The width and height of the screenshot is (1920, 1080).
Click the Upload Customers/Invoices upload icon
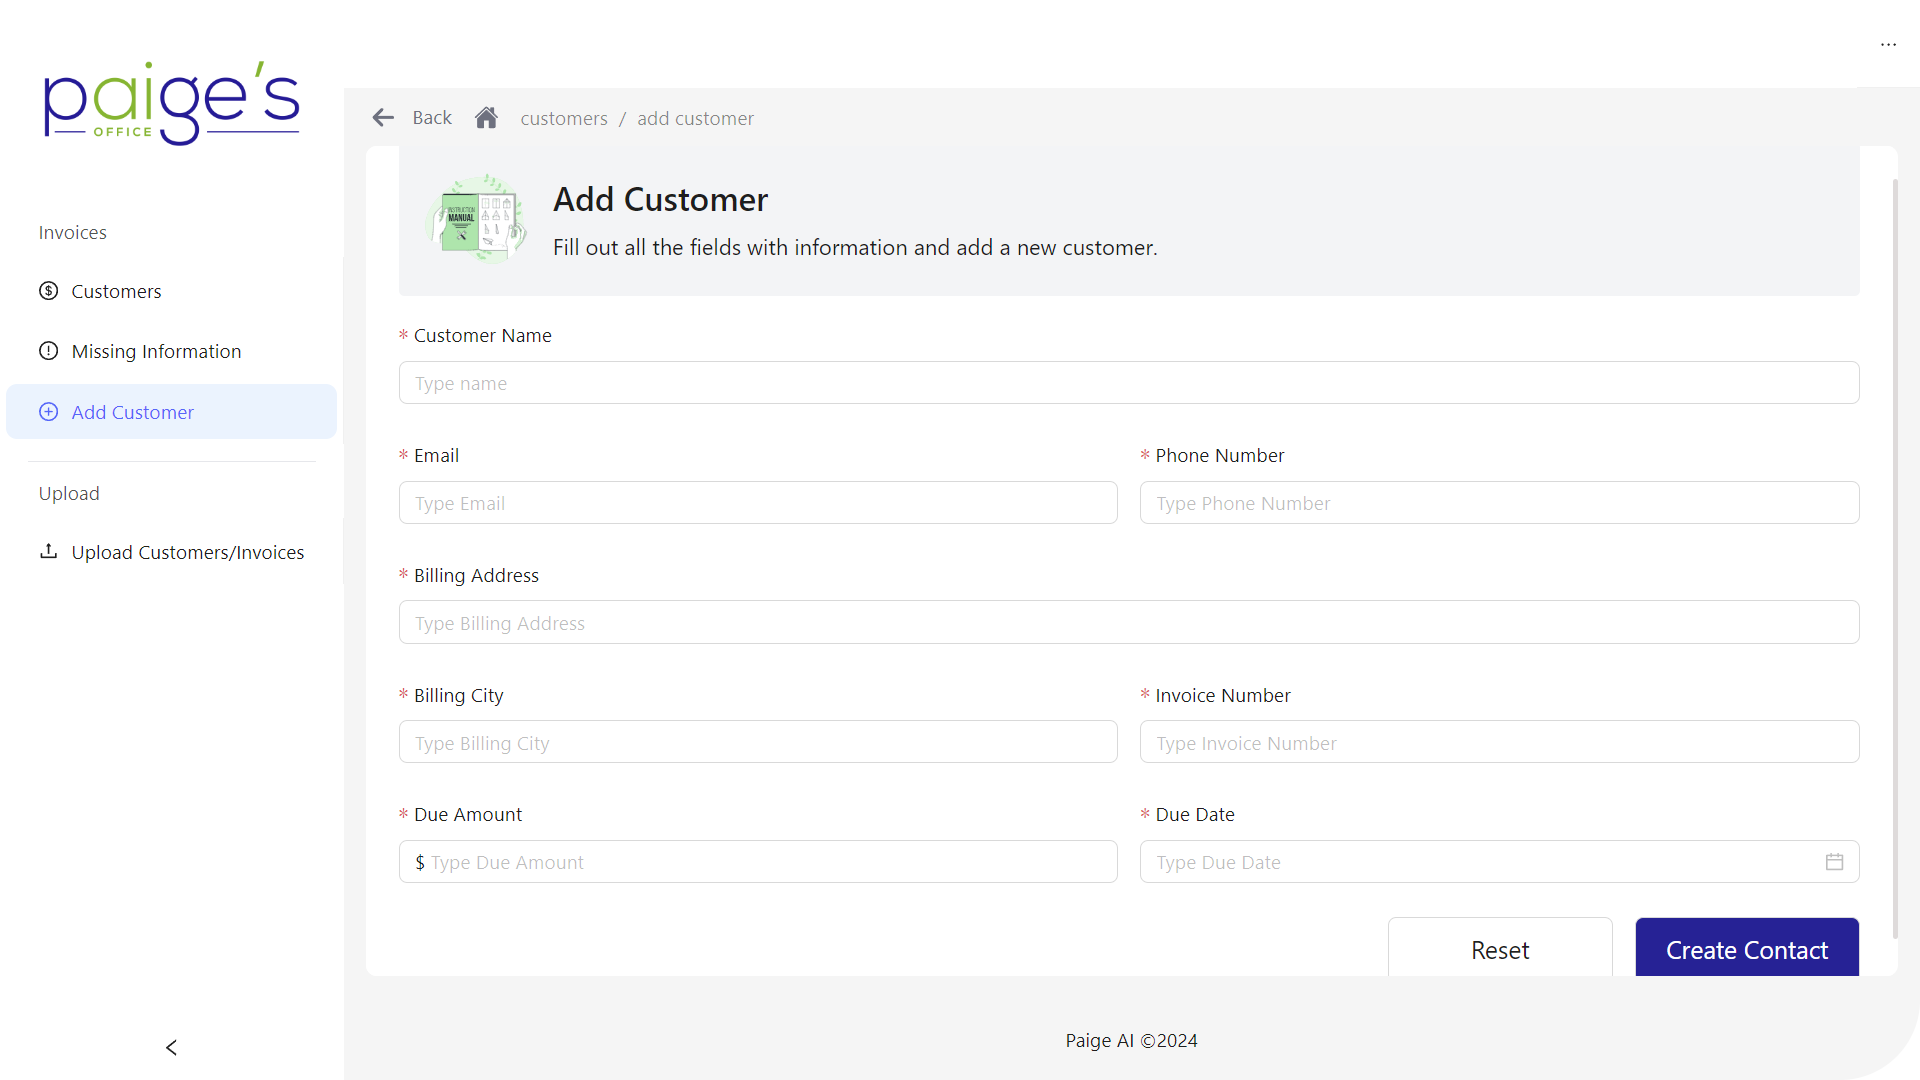point(48,551)
